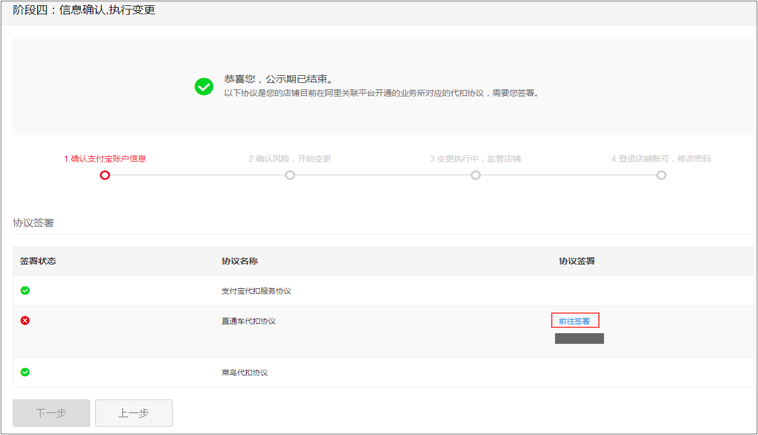
Task: Click step label 2.确认风险，开始变更
Action: click(x=290, y=159)
